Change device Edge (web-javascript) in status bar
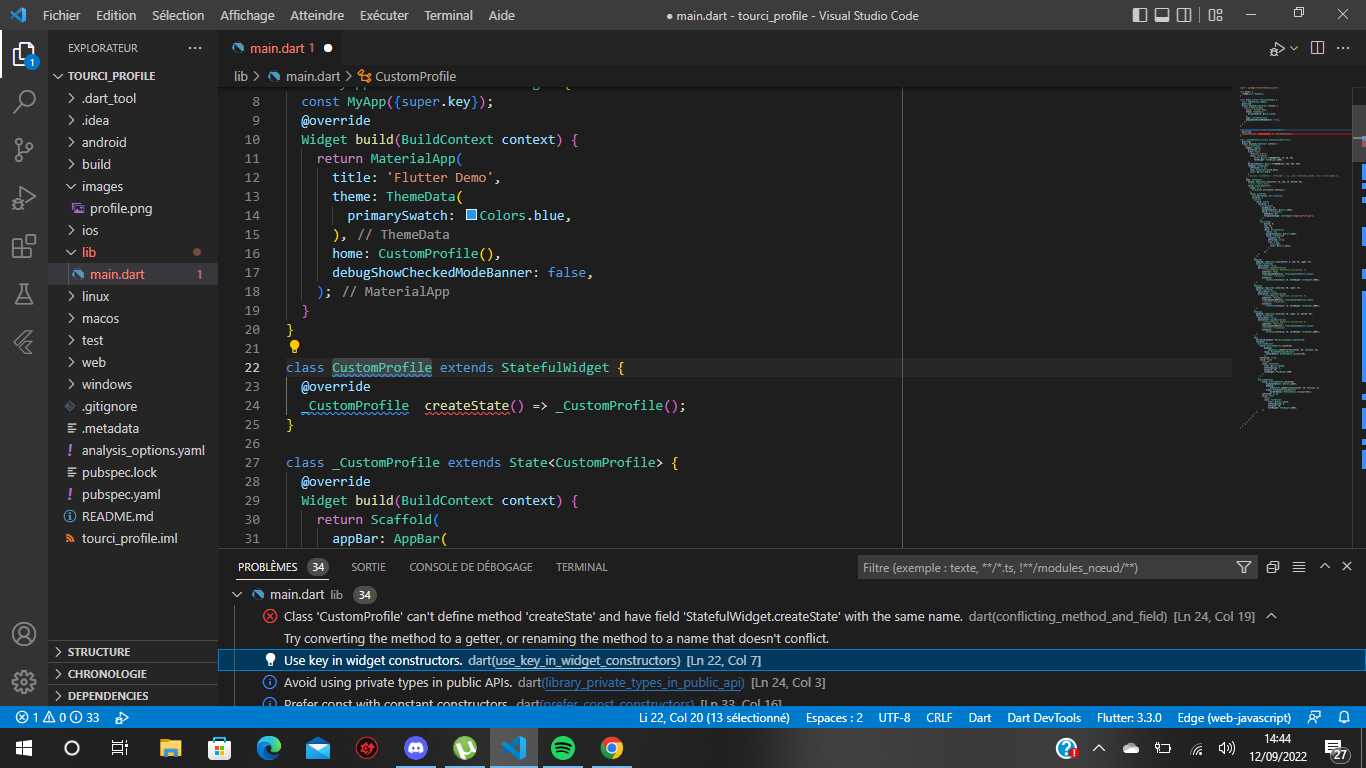 [x=1234, y=717]
